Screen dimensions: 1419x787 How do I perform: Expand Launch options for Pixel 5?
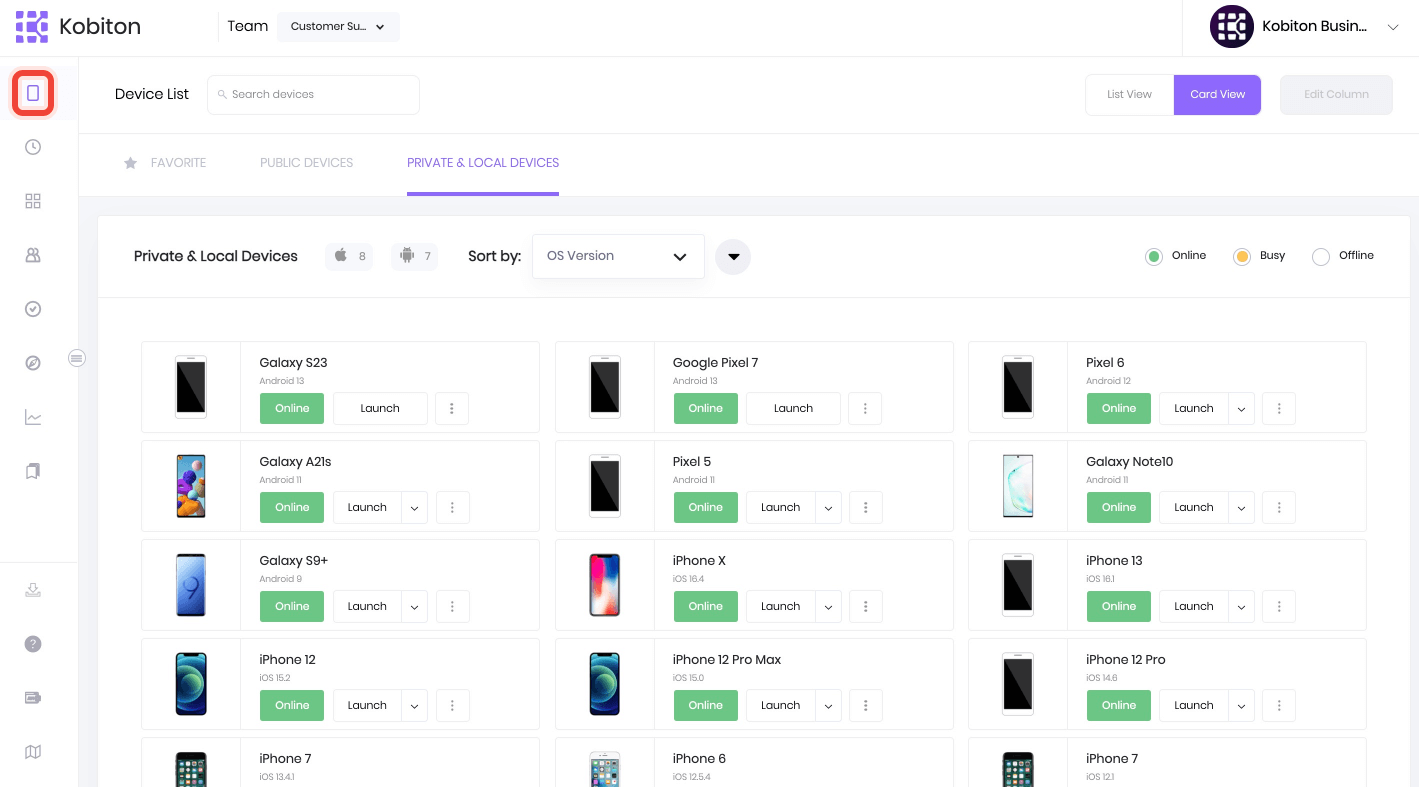pos(828,507)
